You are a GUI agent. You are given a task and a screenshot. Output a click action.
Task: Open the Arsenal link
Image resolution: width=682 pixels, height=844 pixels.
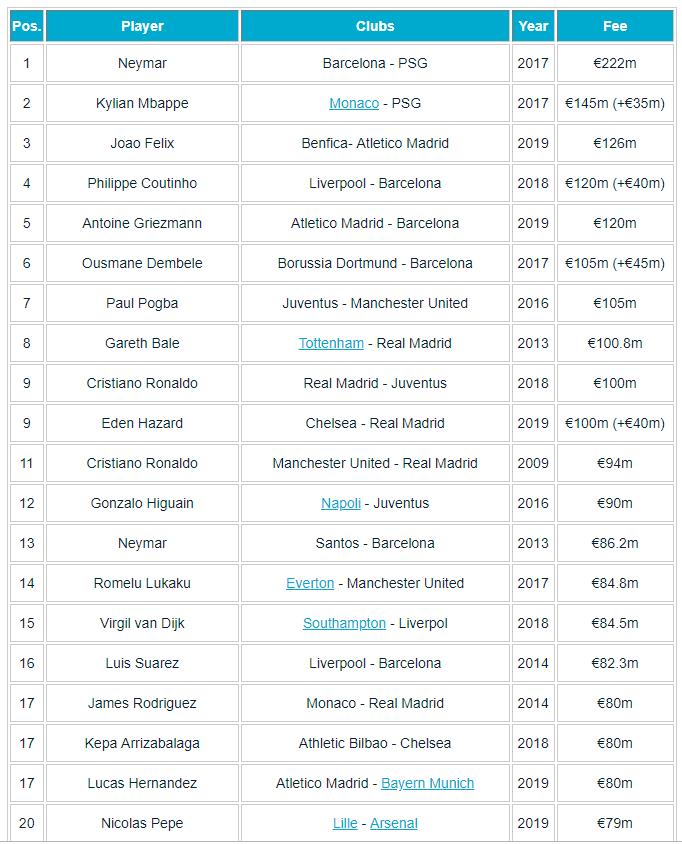(x=393, y=823)
